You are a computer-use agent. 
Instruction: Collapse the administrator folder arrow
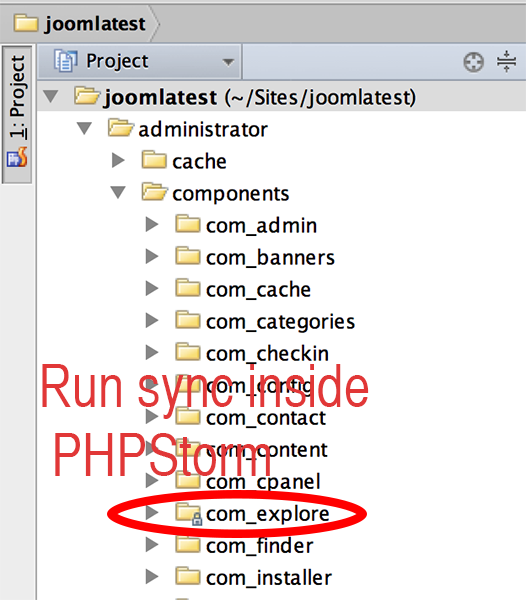pos(84,129)
